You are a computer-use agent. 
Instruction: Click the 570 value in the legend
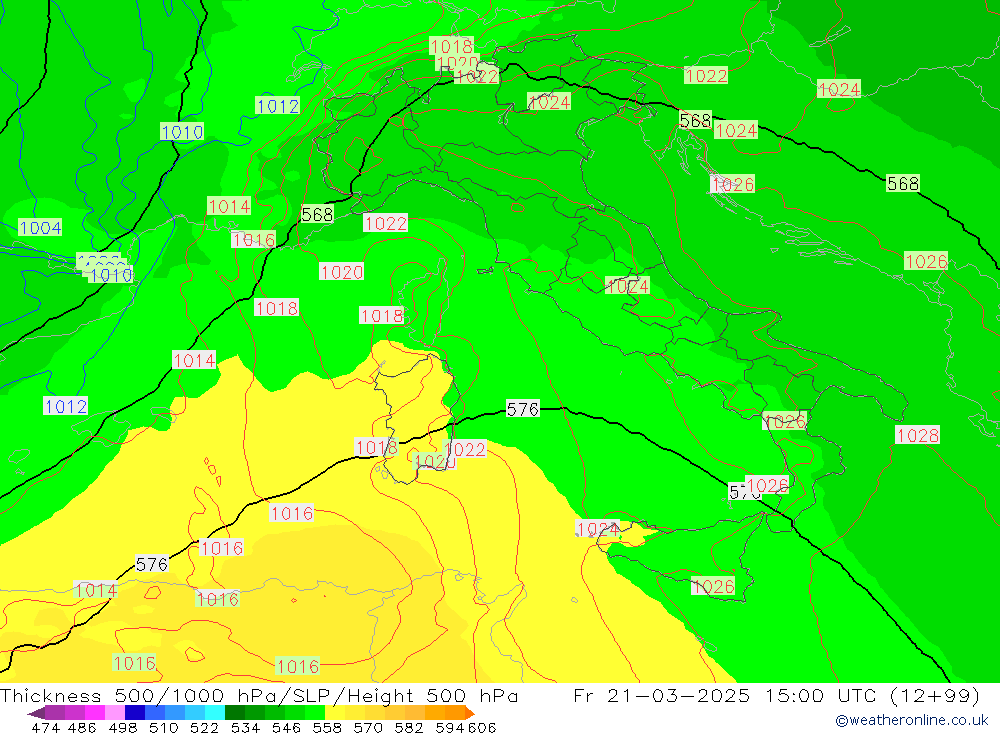(368, 727)
